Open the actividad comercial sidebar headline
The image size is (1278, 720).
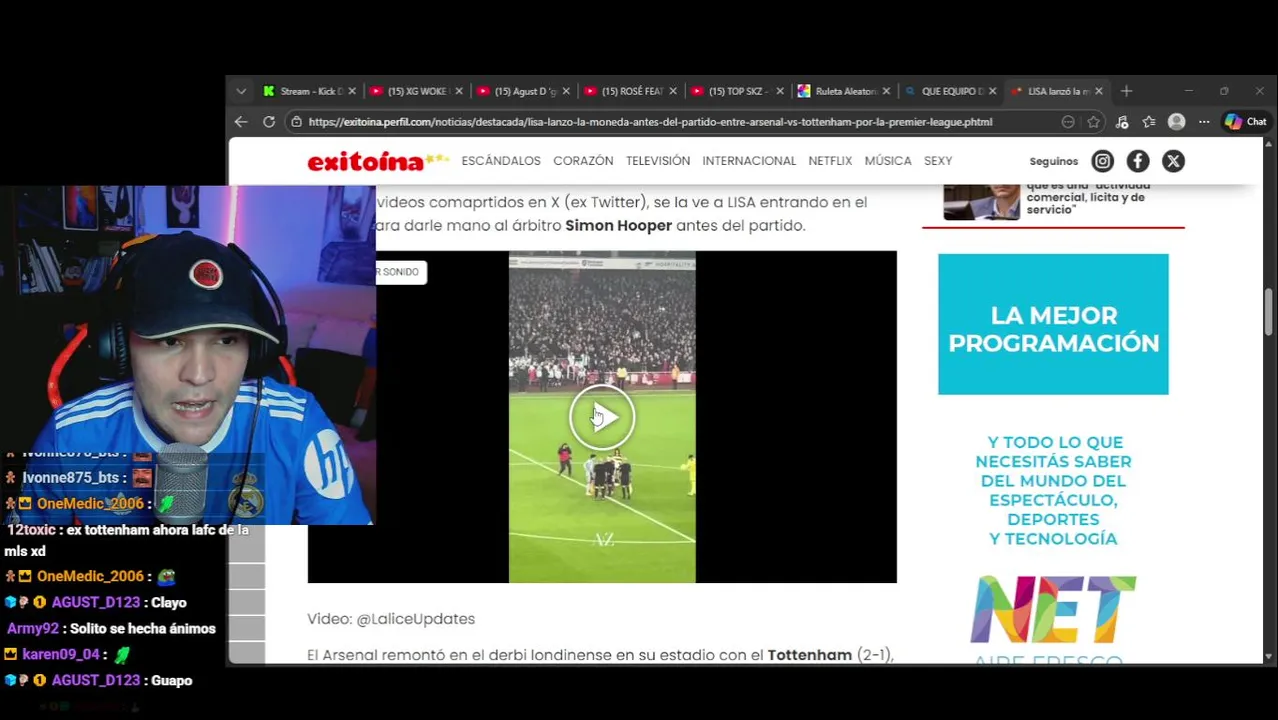(x=1087, y=197)
